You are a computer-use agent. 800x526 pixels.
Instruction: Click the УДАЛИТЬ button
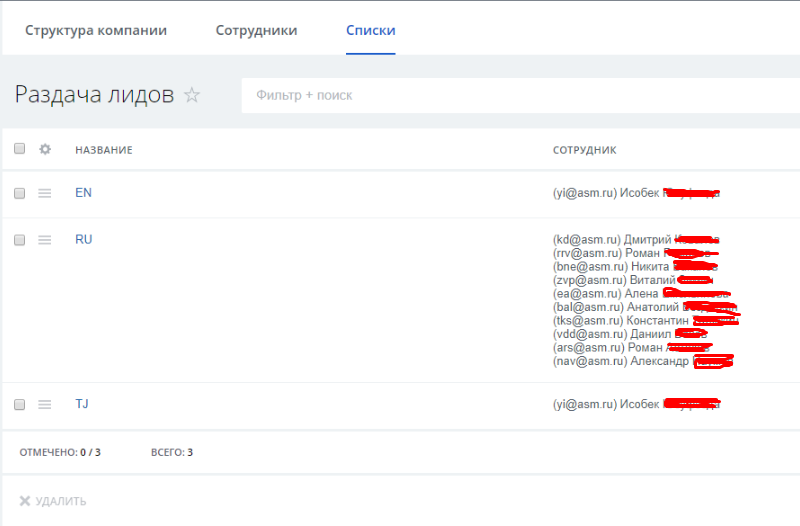pos(53,501)
